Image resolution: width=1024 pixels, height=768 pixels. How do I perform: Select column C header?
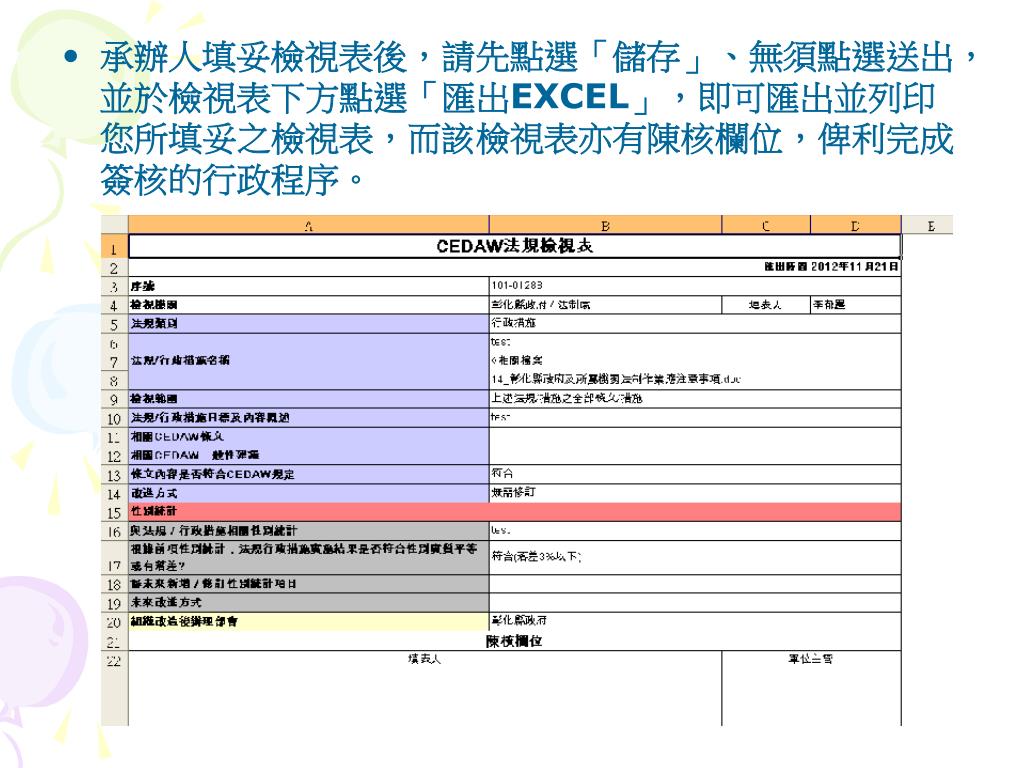pyautogui.click(x=766, y=225)
